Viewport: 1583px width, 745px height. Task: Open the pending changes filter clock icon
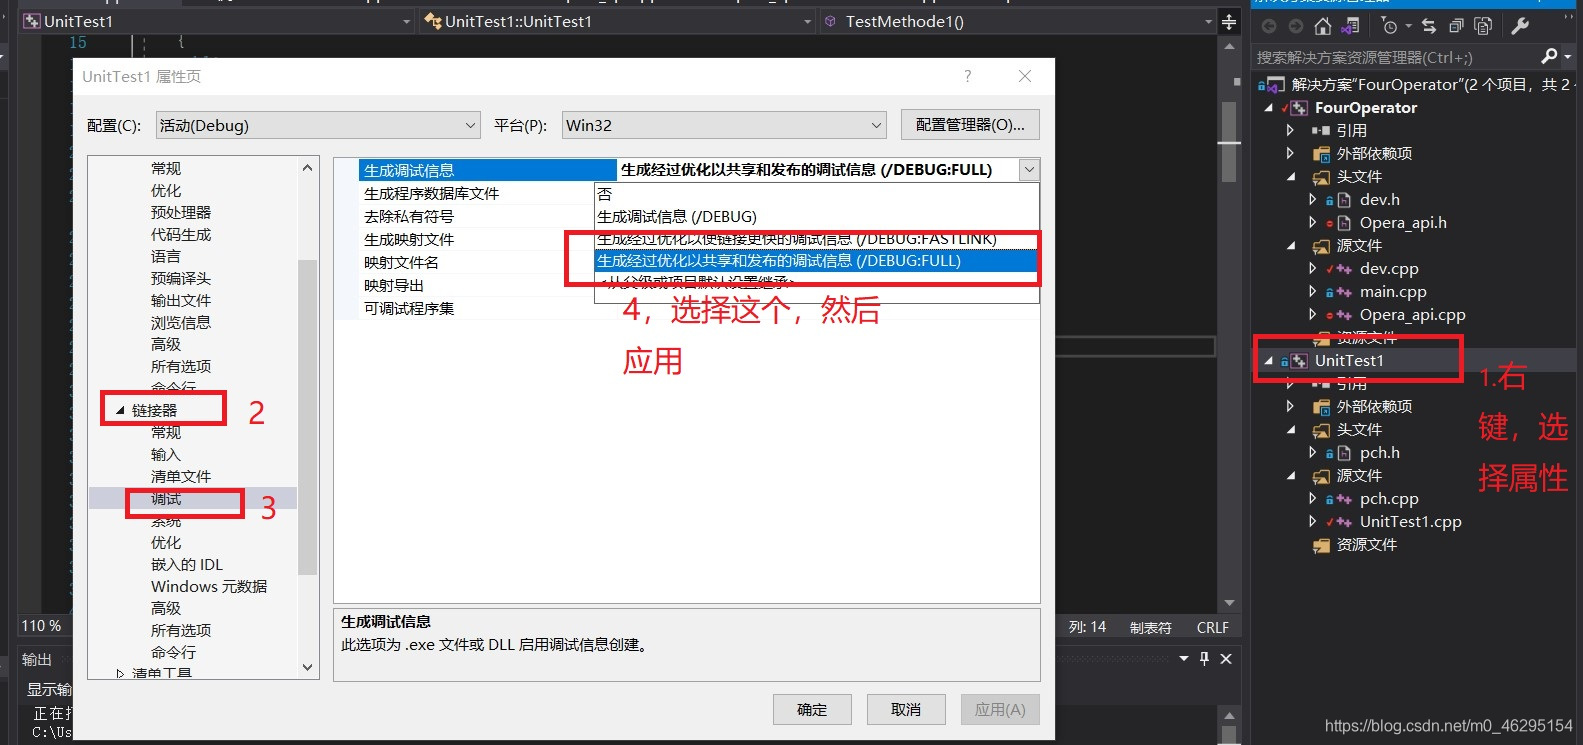click(1389, 26)
